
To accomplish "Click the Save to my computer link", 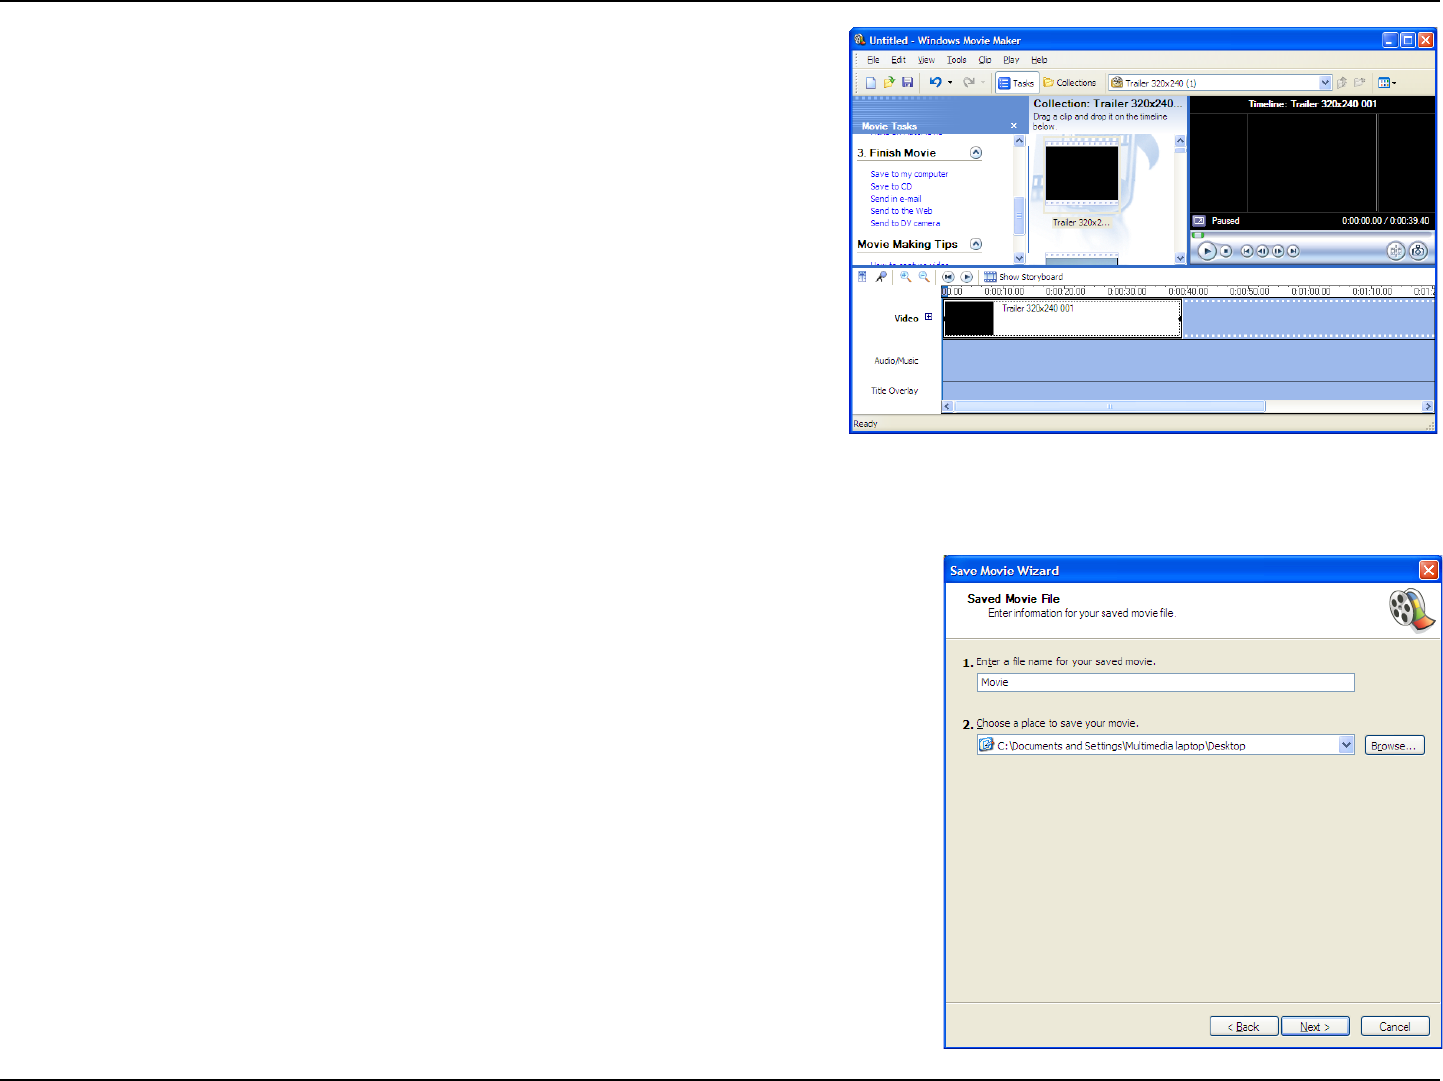I will click(909, 174).
